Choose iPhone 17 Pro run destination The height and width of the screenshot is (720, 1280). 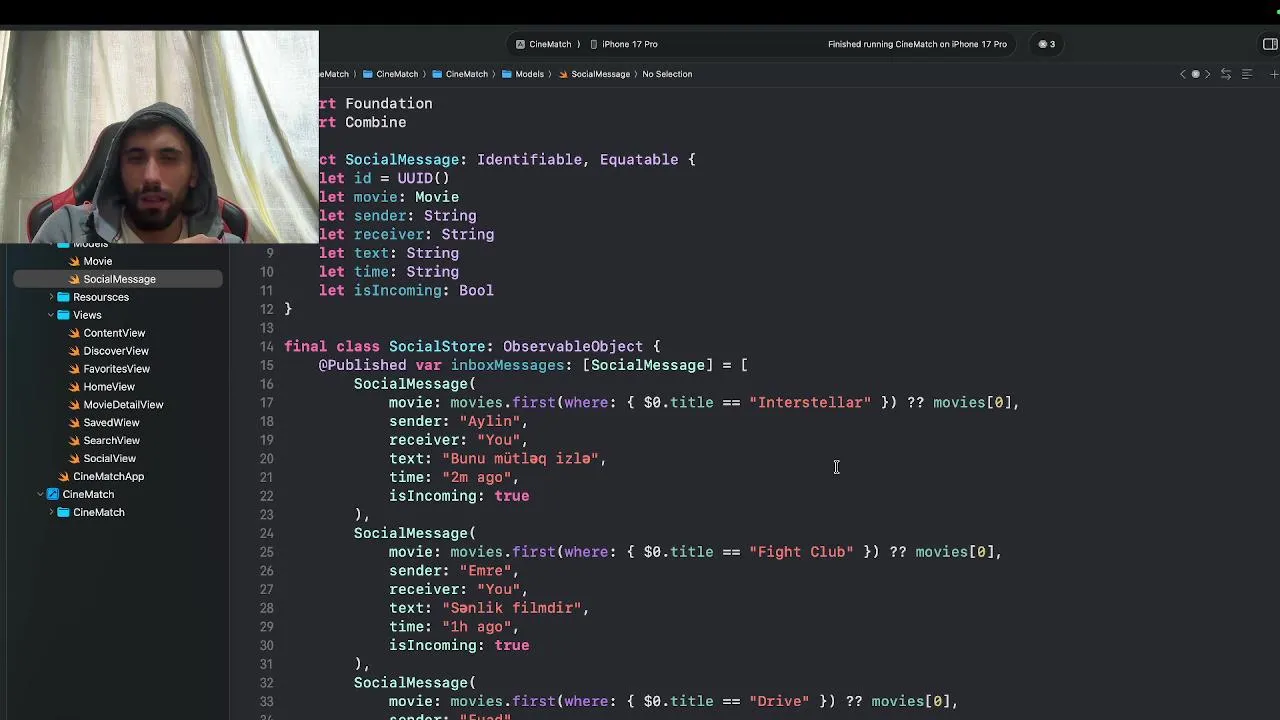pyautogui.click(x=624, y=44)
